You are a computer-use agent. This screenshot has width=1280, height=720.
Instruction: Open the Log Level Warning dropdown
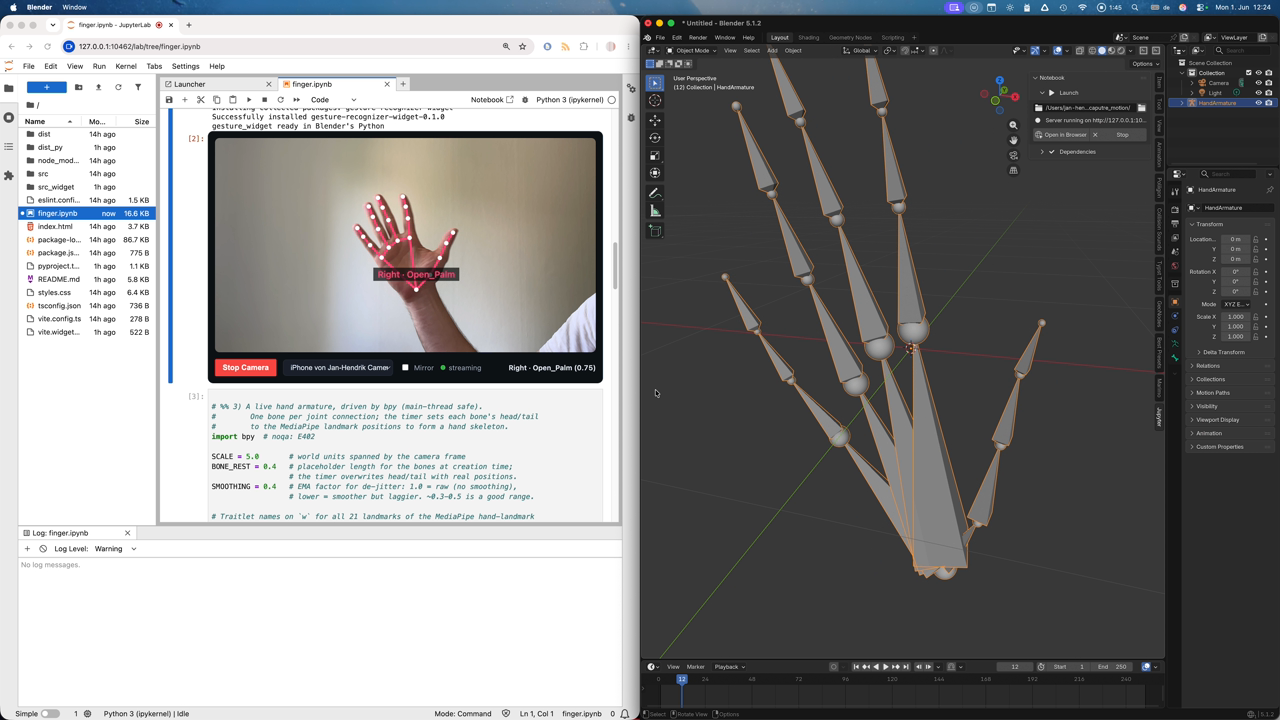tap(115, 549)
